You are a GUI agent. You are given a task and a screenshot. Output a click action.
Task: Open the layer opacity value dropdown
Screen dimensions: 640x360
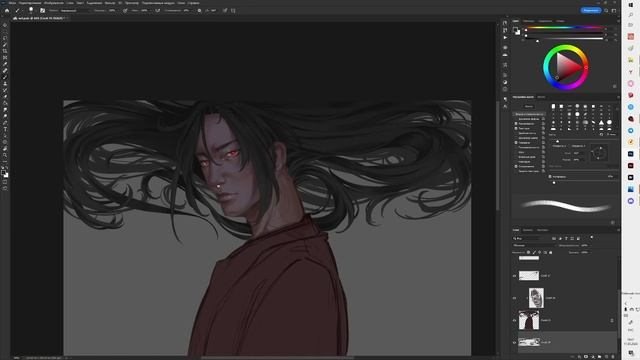tap(587, 245)
